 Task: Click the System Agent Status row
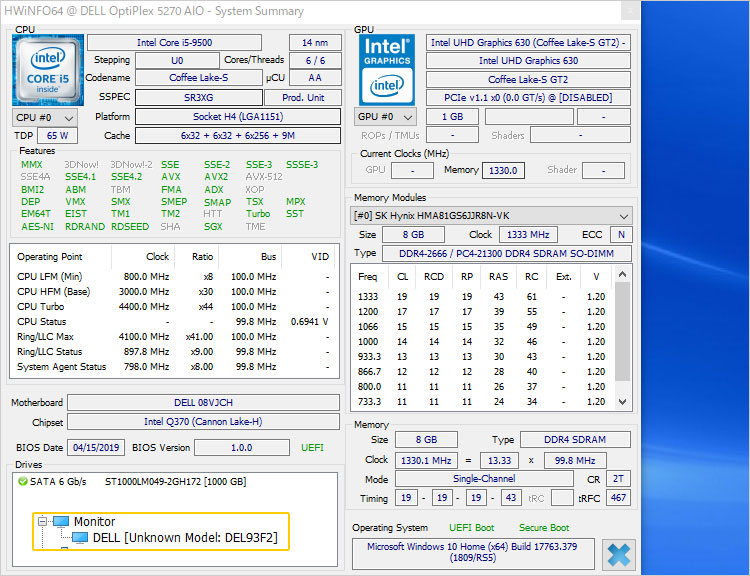pos(173,367)
